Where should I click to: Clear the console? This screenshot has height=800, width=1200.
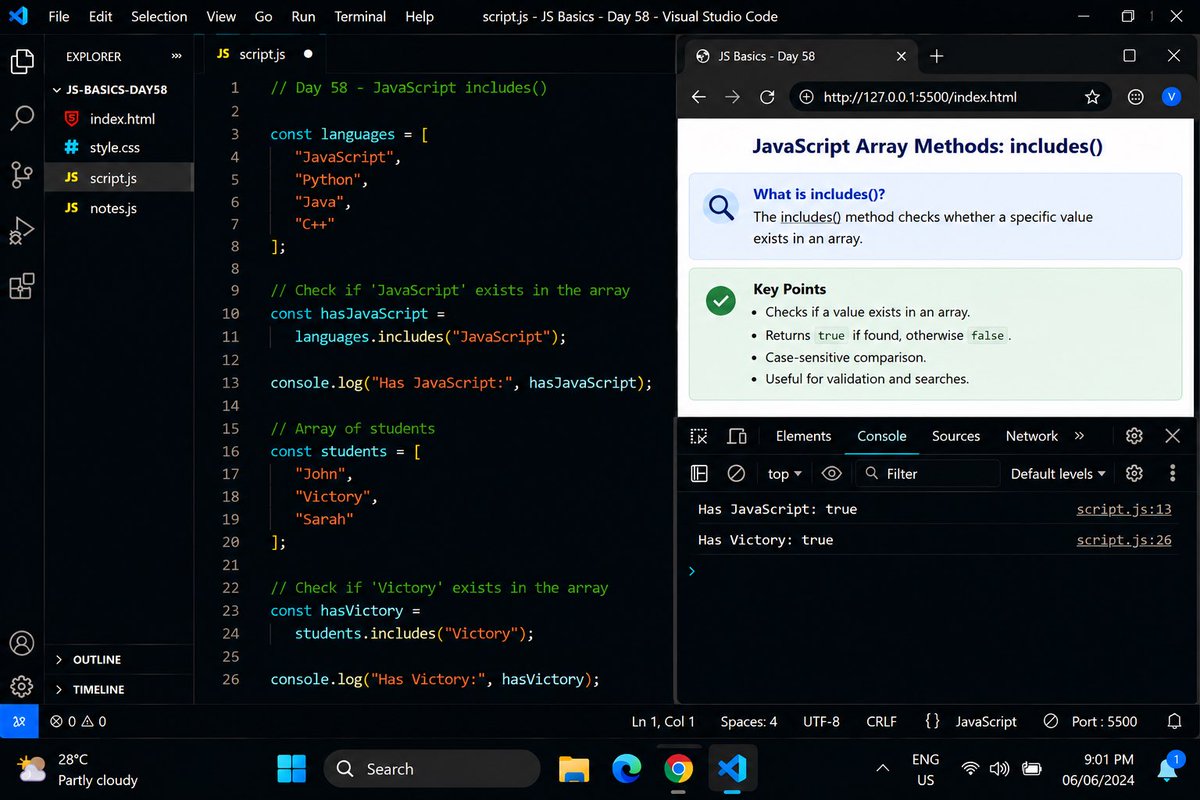click(x=736, y=474)
